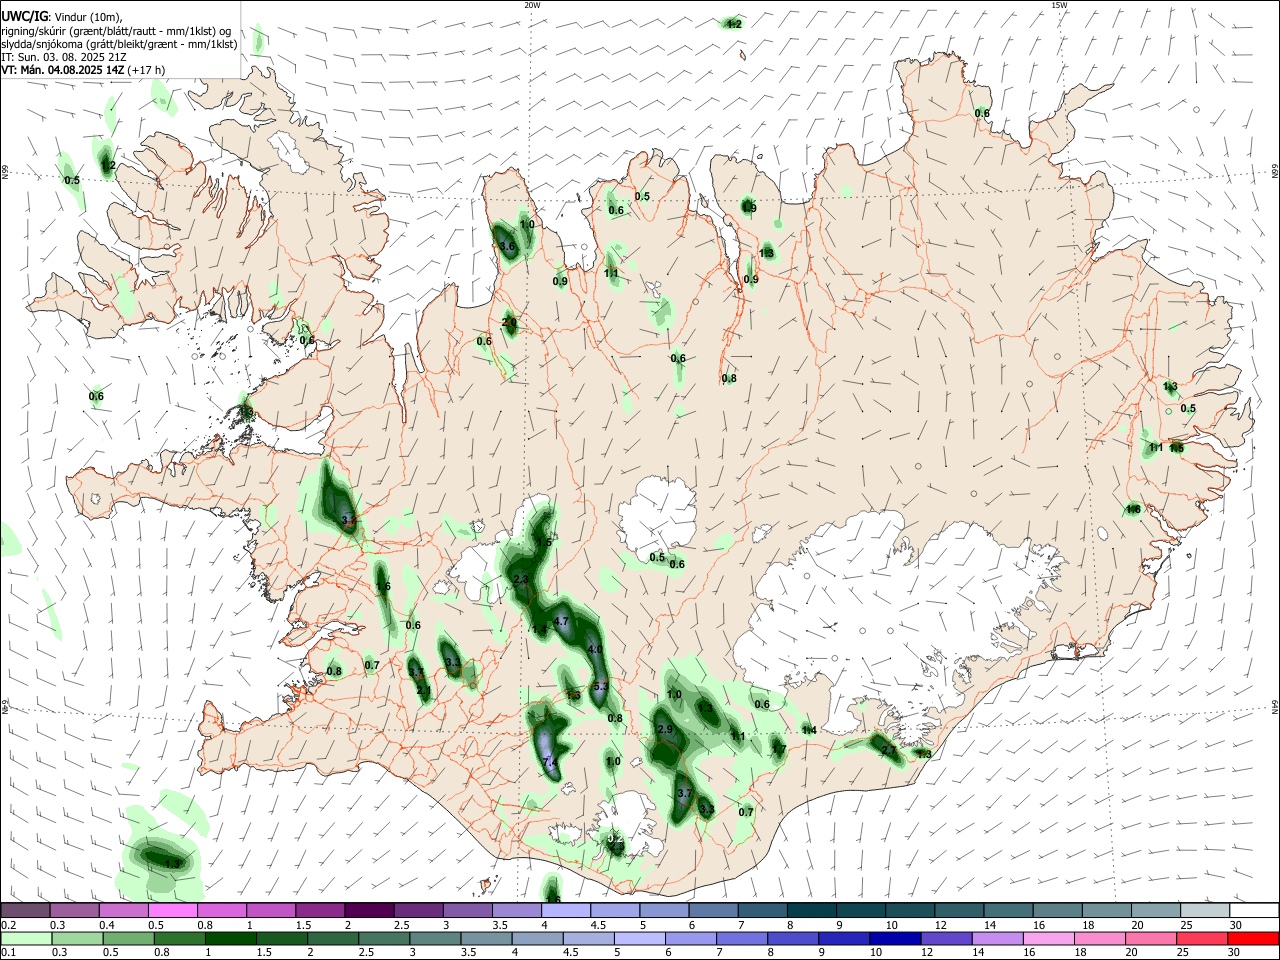Click the '2.7' precipitation value on the map
Image resolution: width=1280 pixels, height=960 pixels.
click(888, 749)
